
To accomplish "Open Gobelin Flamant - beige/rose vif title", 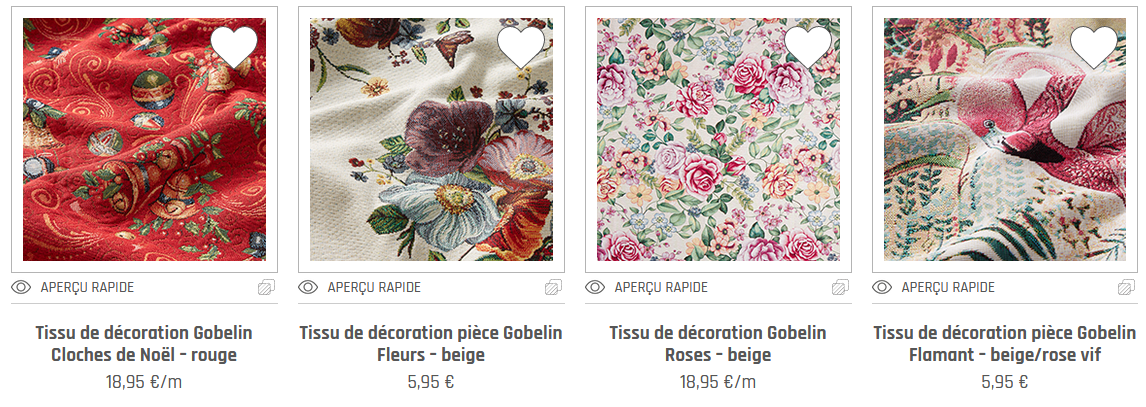I will click(1005, 343).
